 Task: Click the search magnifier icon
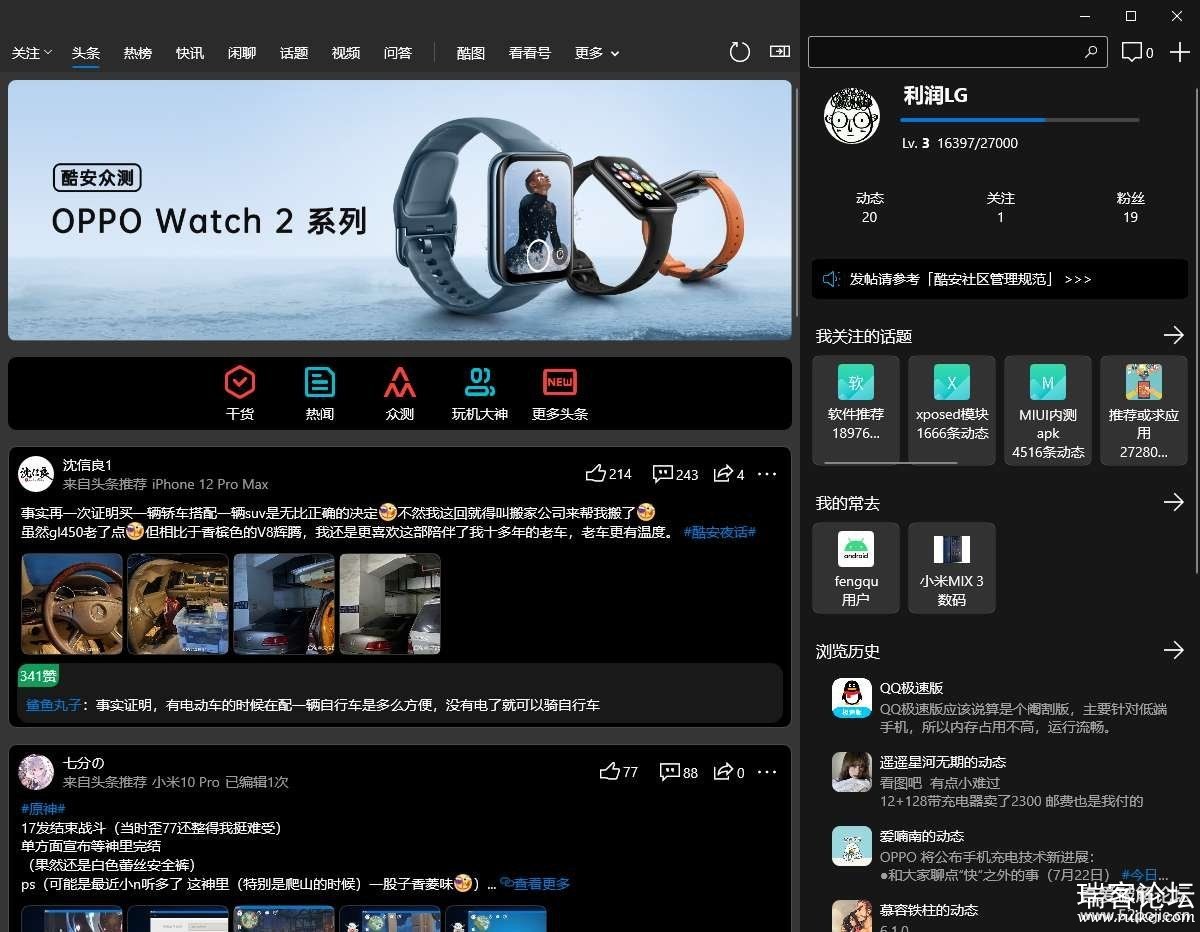(1091, 52)
